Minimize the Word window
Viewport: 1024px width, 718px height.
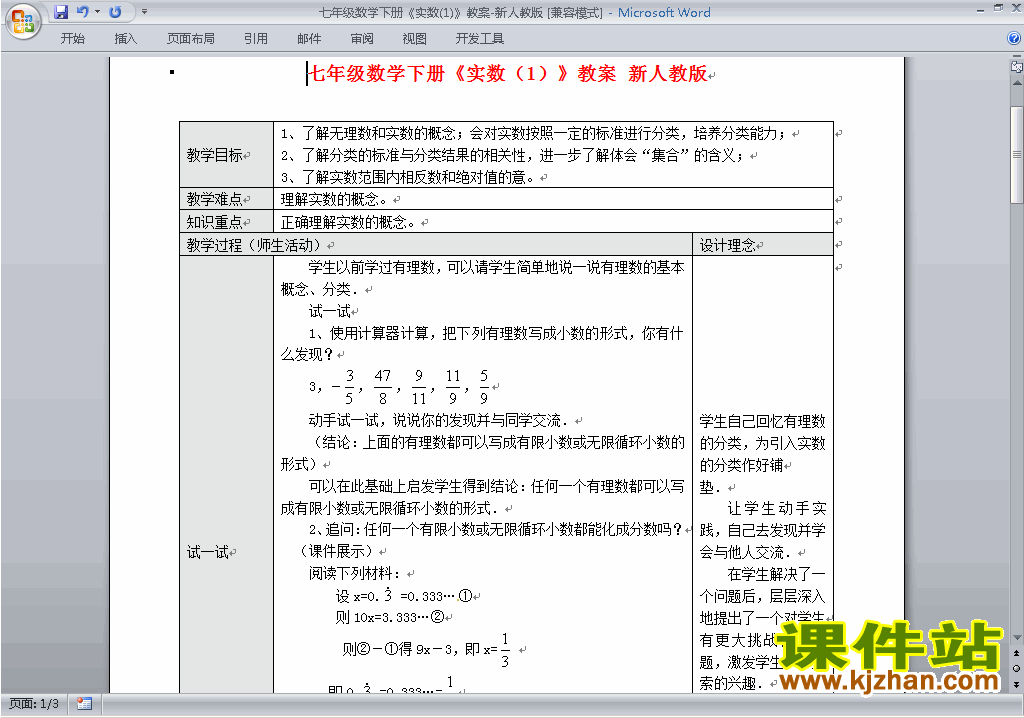[x=980, y=9]
